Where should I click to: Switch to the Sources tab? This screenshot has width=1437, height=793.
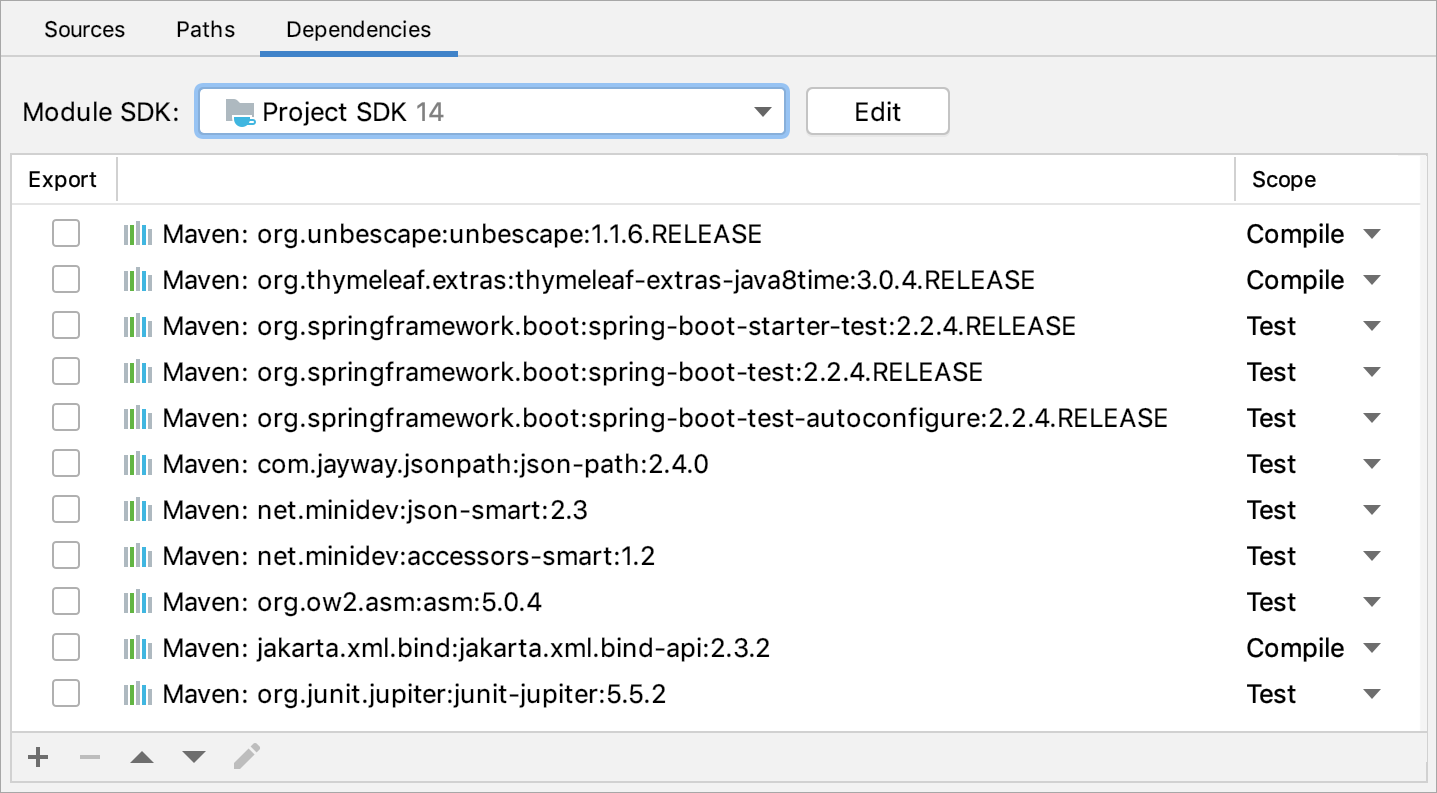click(84, 29)
